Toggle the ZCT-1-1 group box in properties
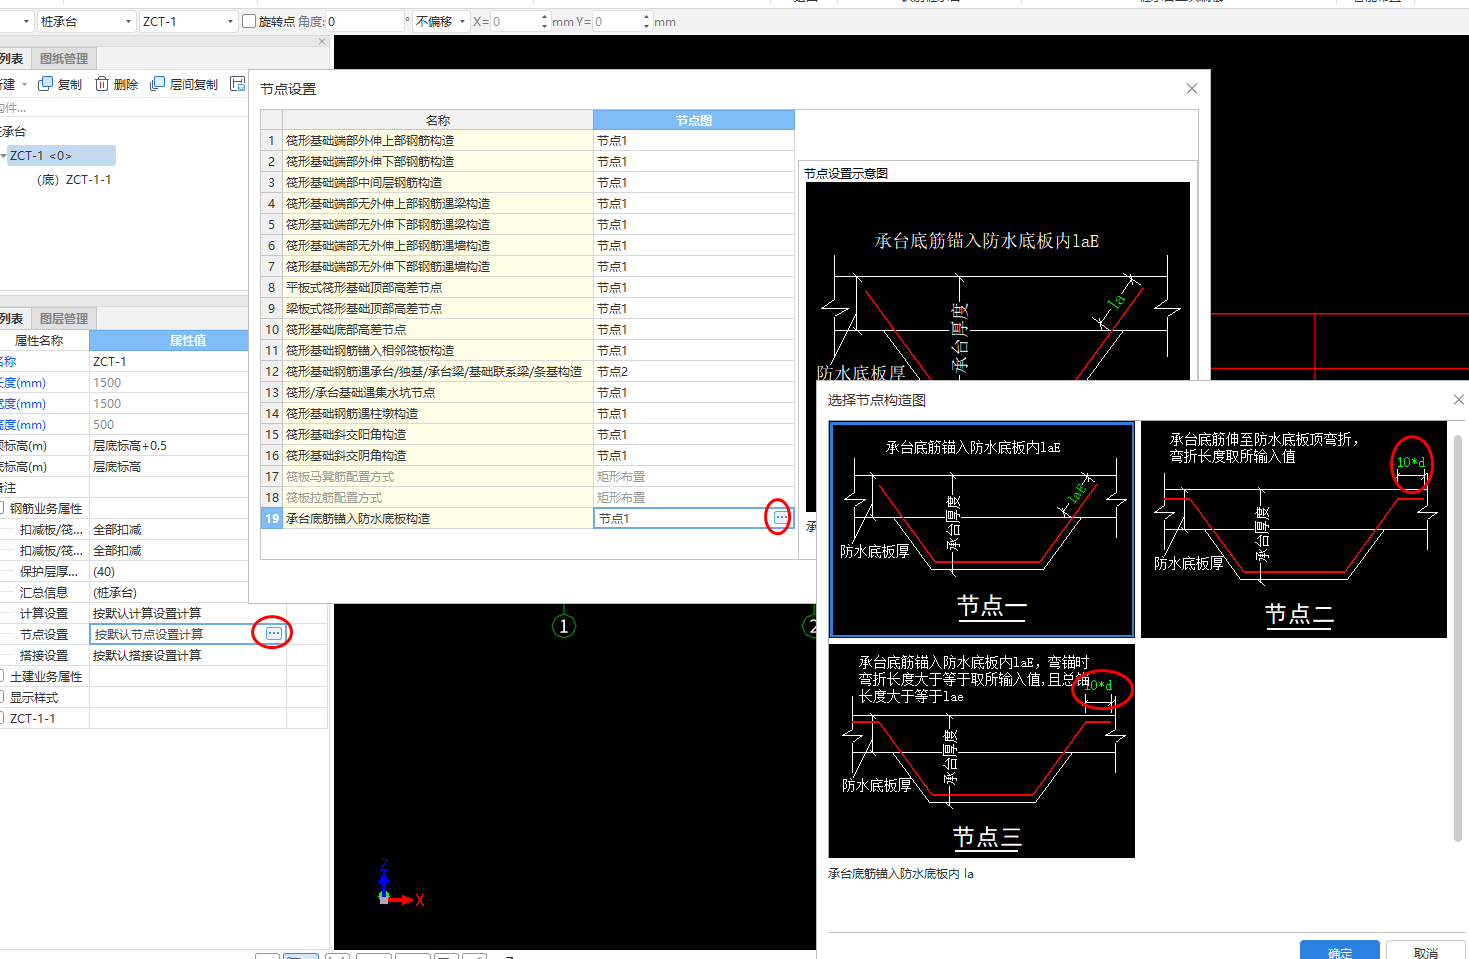 [x=2, y=718]
